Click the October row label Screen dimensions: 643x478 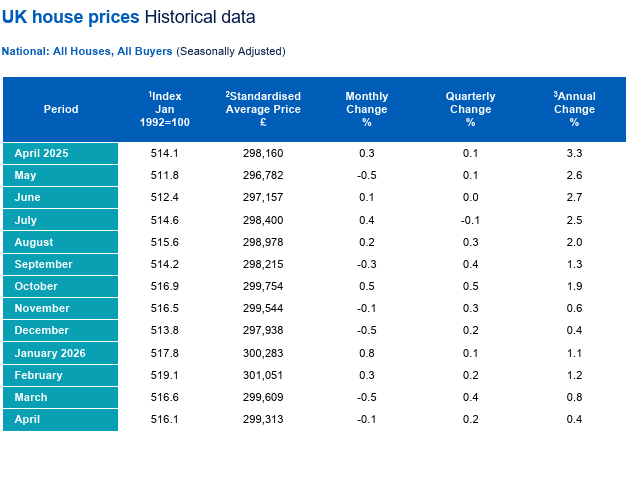pos(60,287)
